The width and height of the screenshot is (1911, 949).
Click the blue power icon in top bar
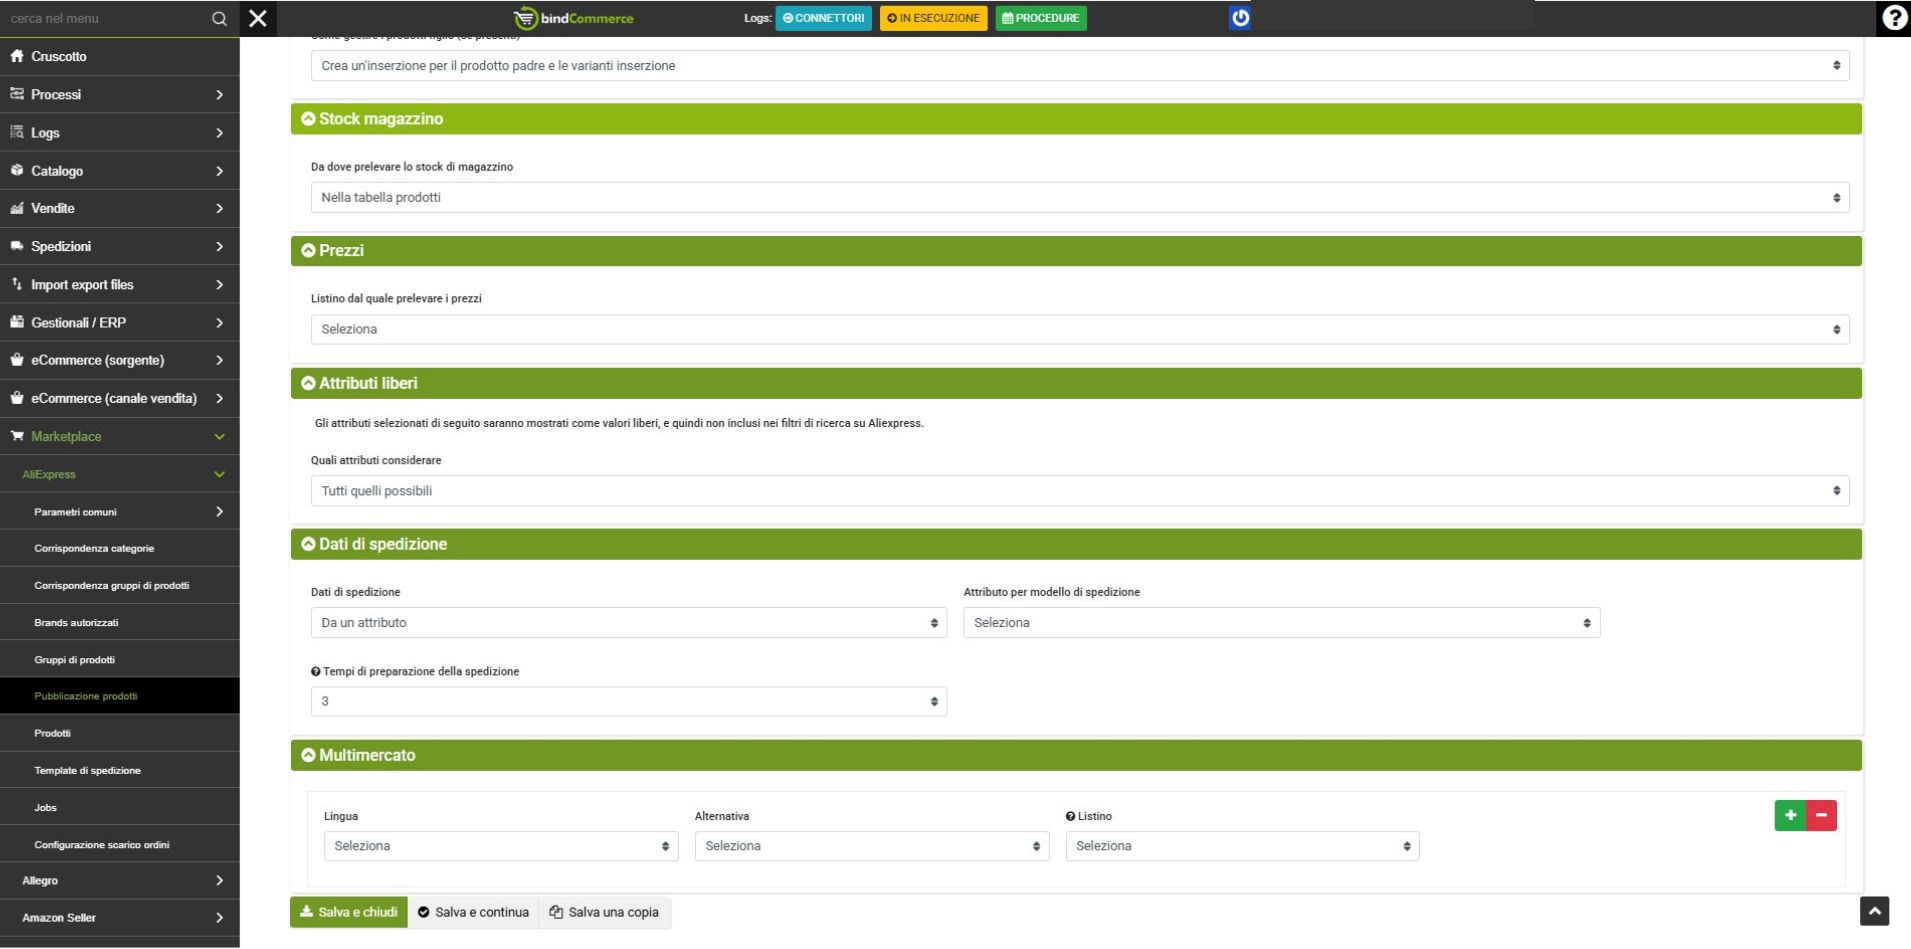click(1239, 18)
